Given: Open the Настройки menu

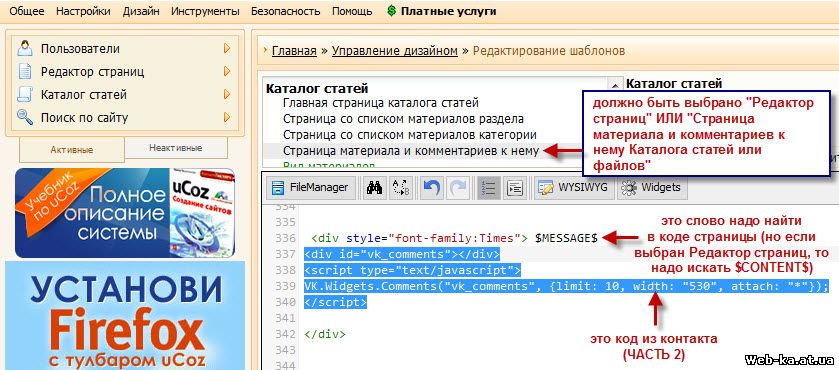Looking at the screenshot, I should 83,11.
